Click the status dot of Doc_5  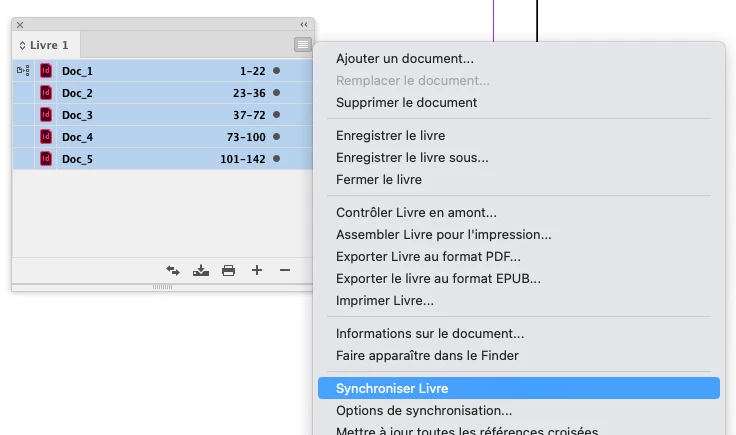(x=276, y=159)
